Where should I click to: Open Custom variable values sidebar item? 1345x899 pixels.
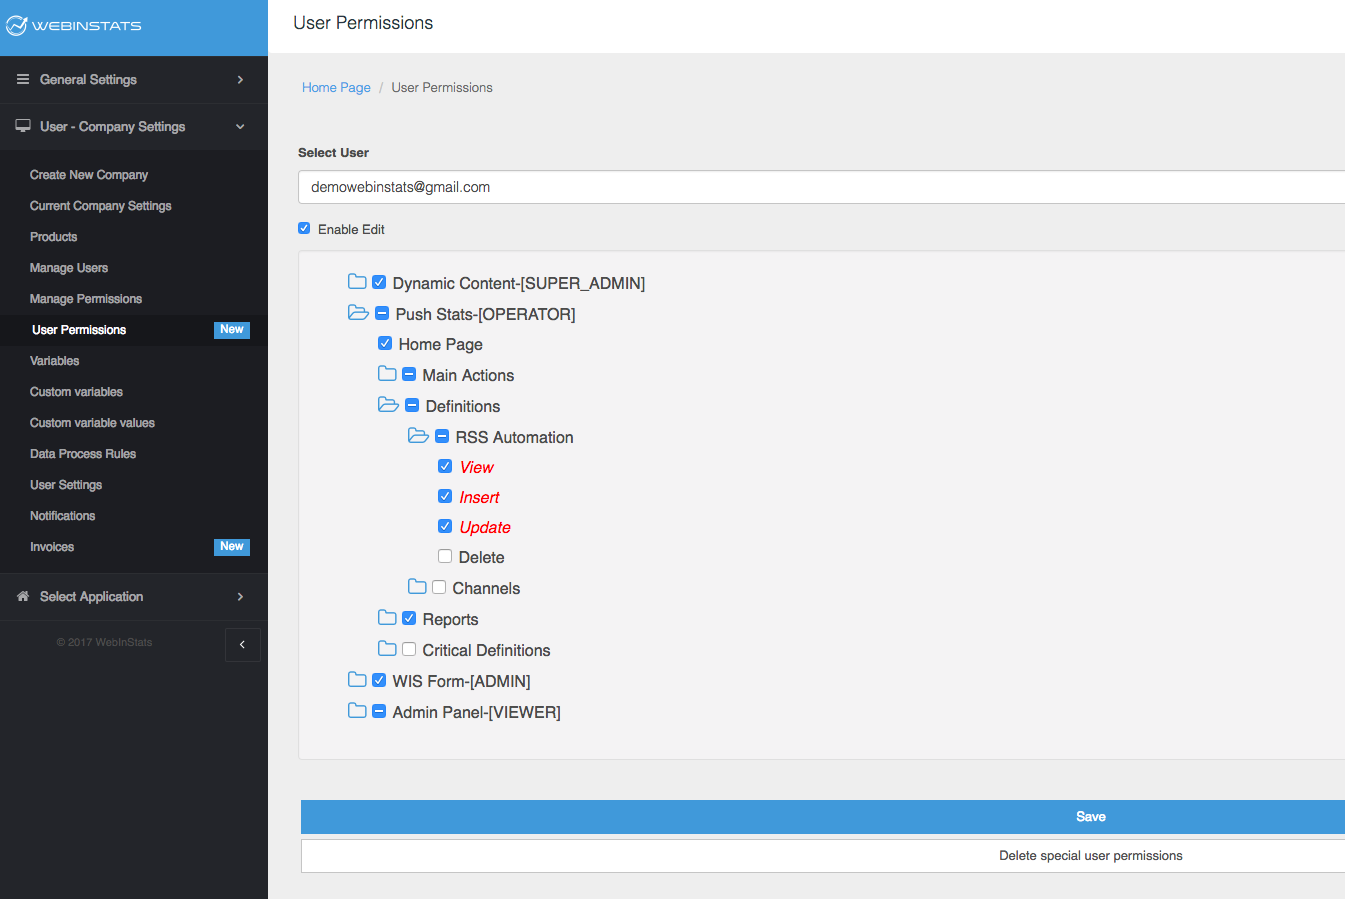point(93,423)
